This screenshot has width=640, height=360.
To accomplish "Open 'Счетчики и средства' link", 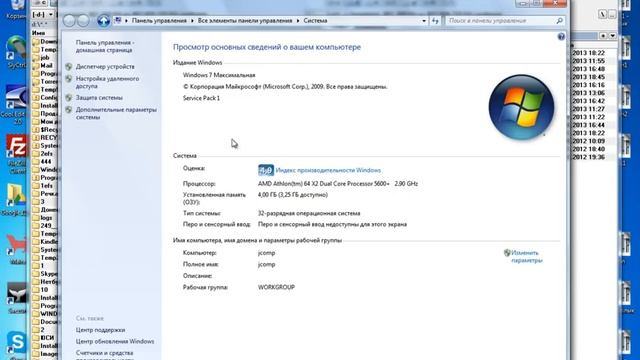I will tap(104, 353).
